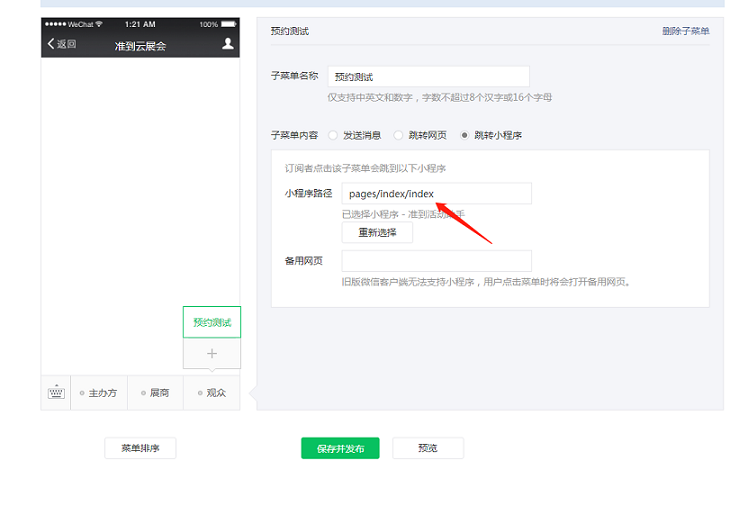Click the 子菜单内容 label
This screenshot has width=730, height=515.
coord(294,135)
